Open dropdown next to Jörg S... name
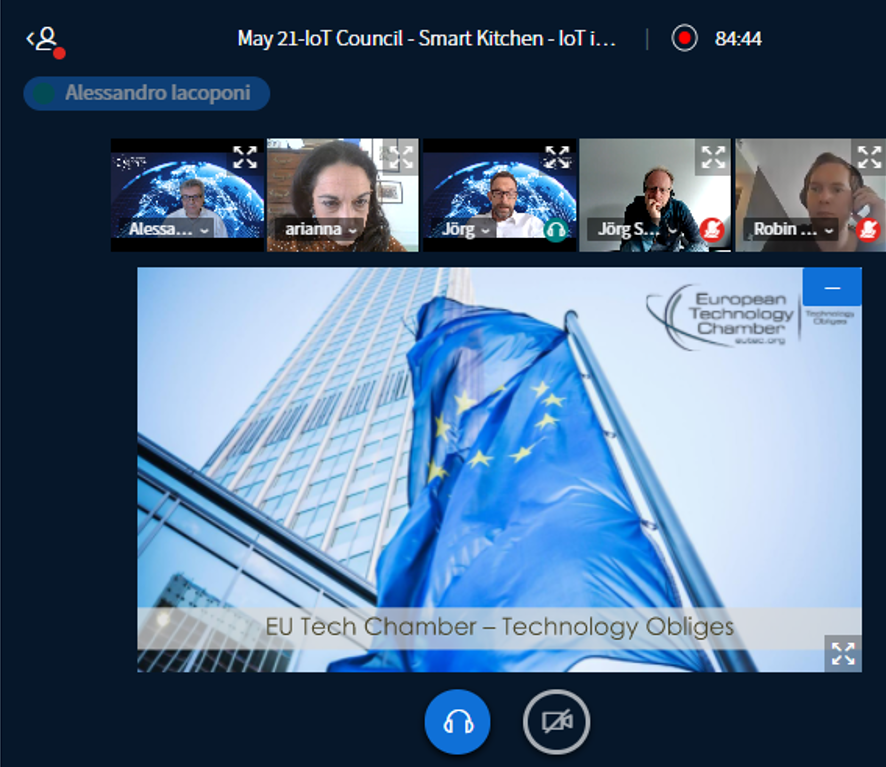 tap(672, 231)
